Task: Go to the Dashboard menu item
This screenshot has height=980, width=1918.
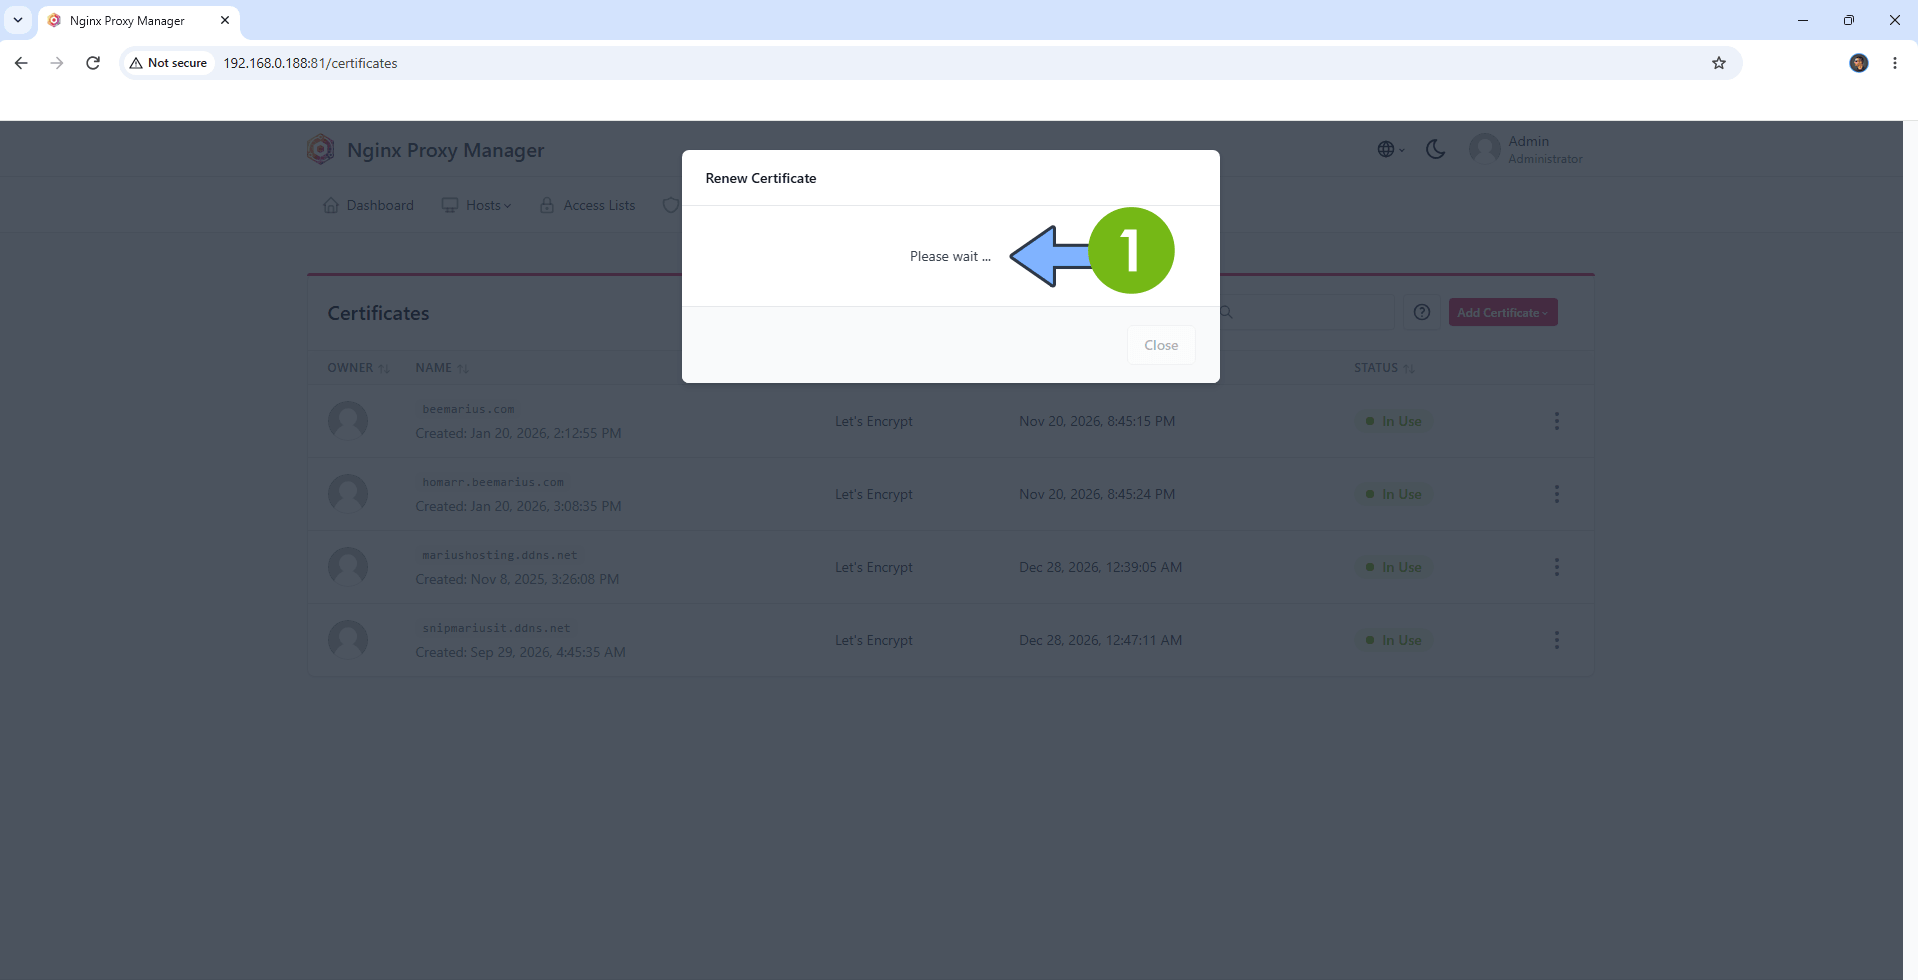Action: pos(368,205)
